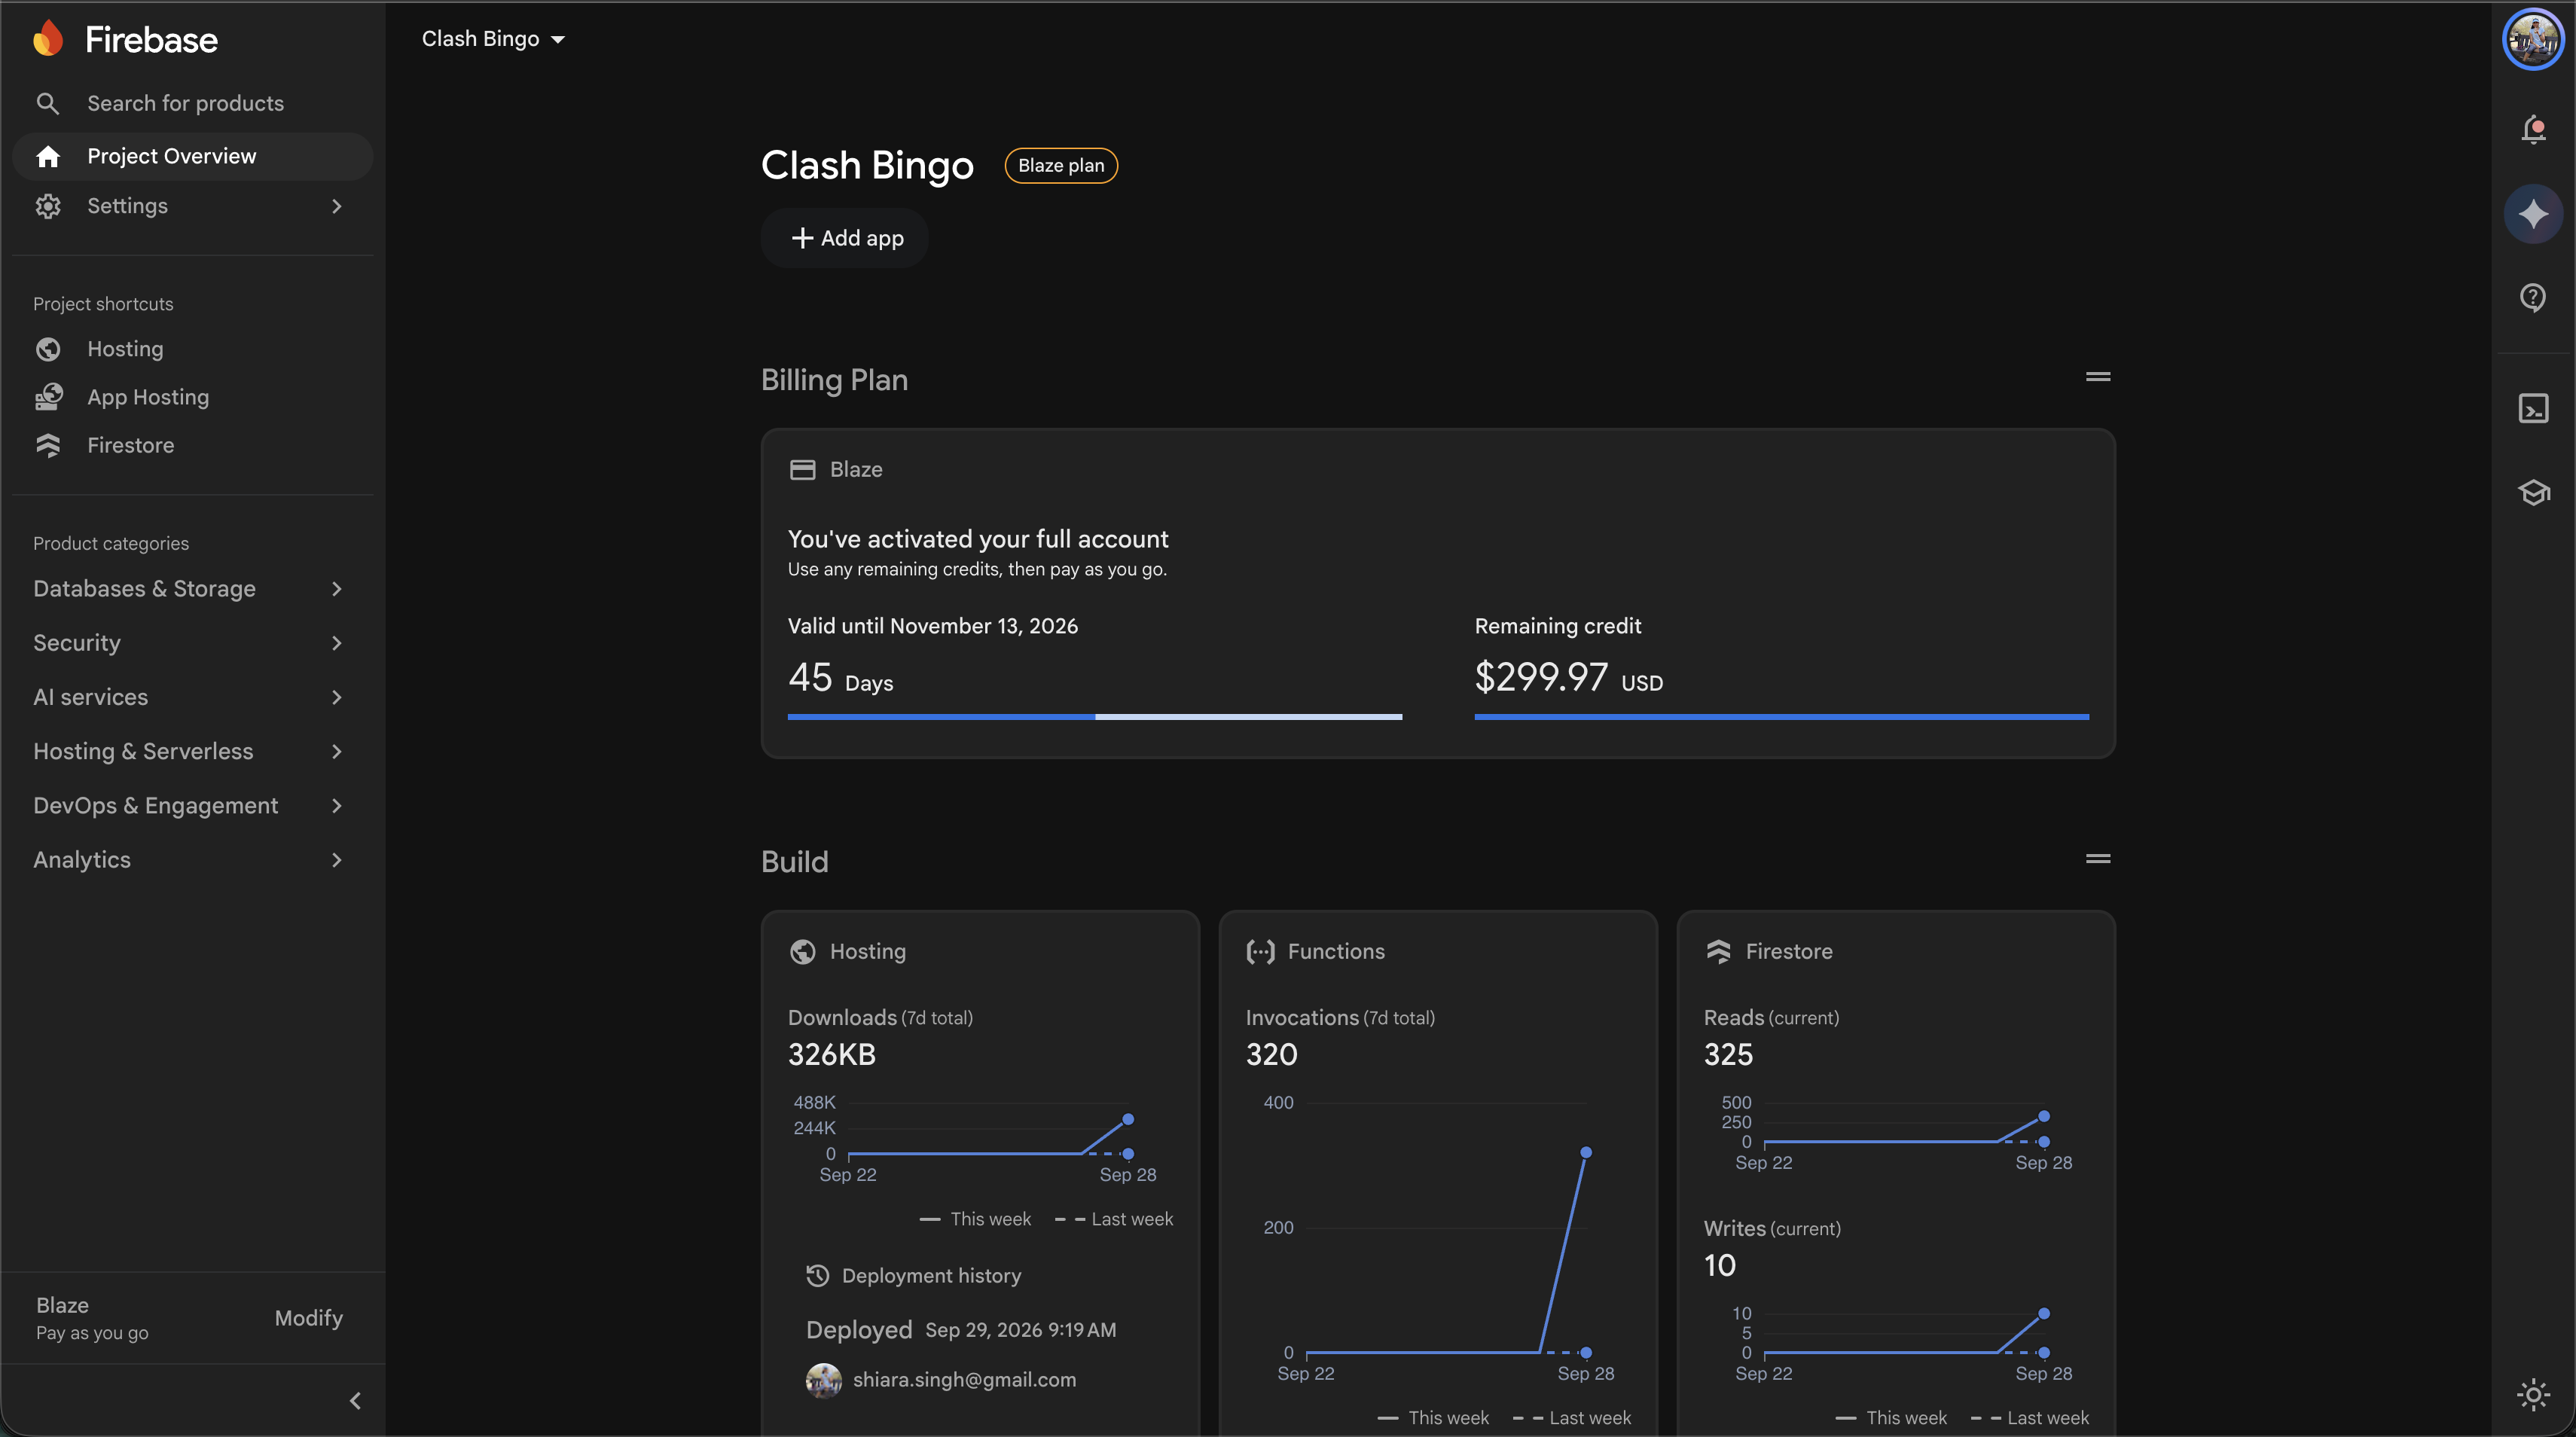Viewport: 2576px width, 1437px height.
Task: Click the shiara.singh@gmail.com deployer entry
Action: tap(941, 1380)
